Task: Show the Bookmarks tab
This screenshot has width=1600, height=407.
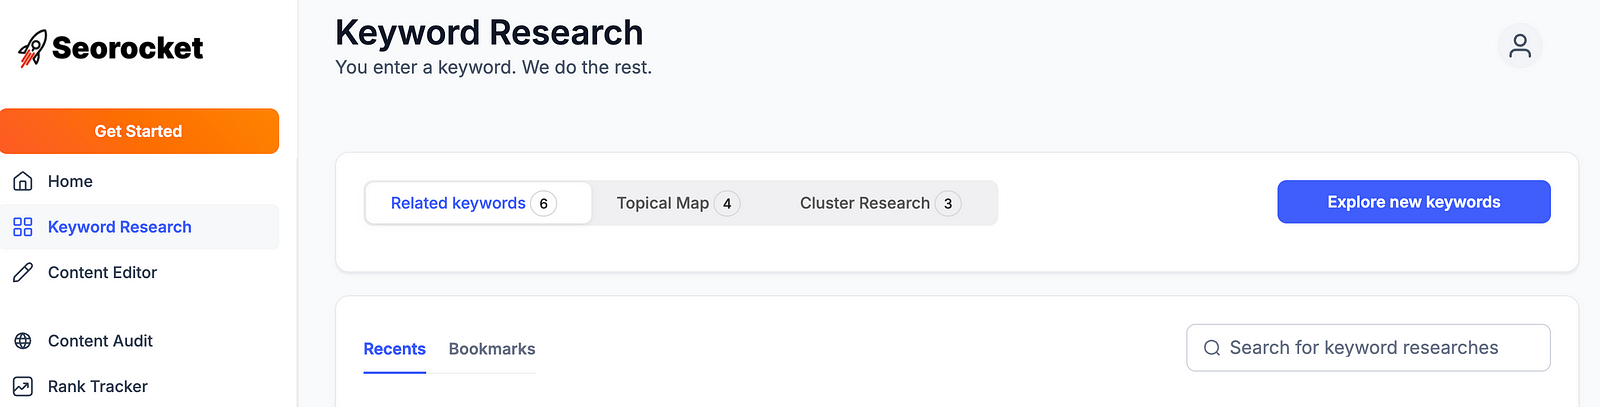Action: click(x=492, y=349)
